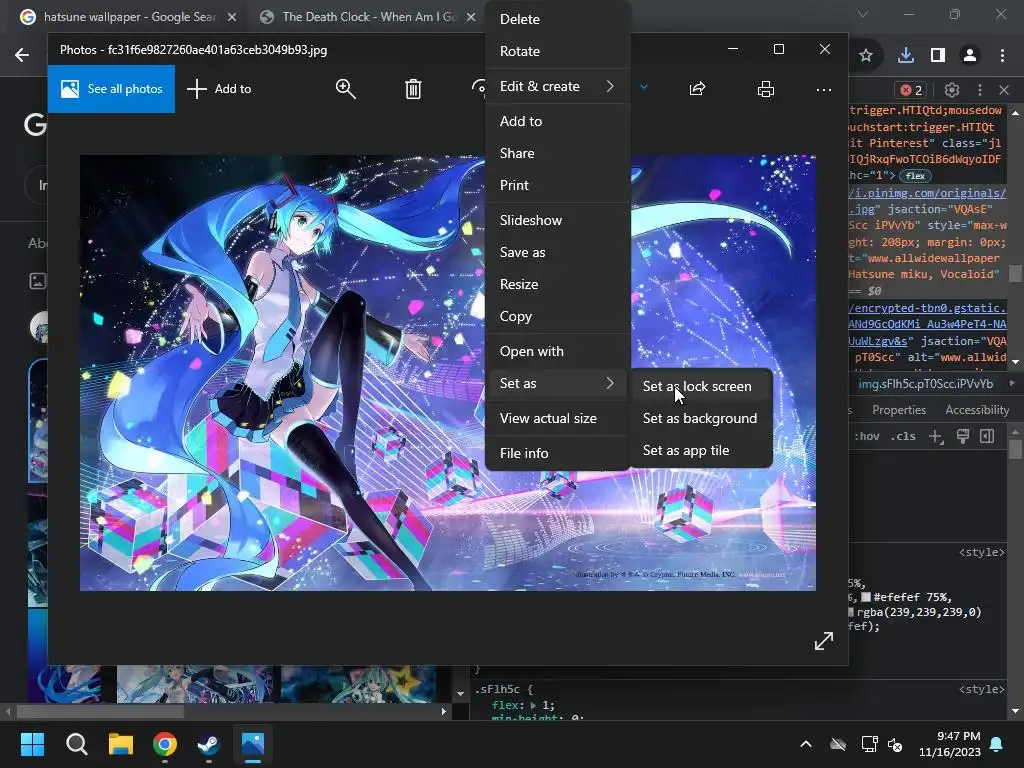Select Rotate from the context menu
The height and width of the screenshot is (768, 1024).
(558, 51)
